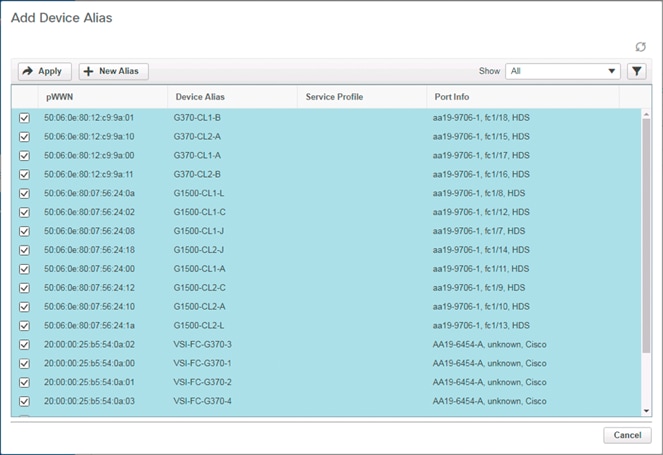Viewport: 663px width, 455px height.
Task: Click device alias VSI-FC-G370-4
Action: (x=203, y=401)
